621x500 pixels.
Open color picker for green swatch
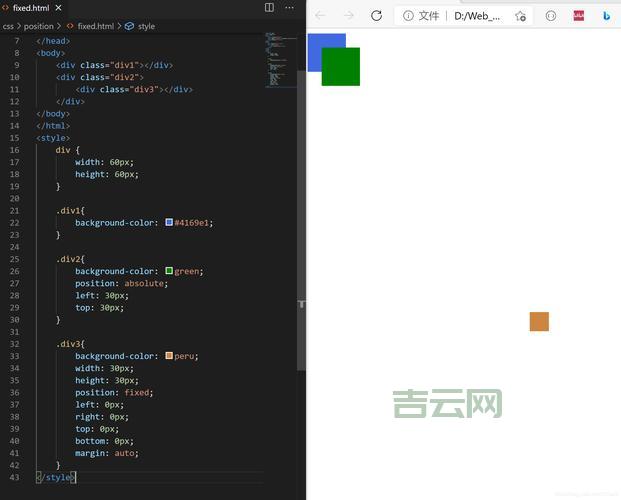[169, 271]
